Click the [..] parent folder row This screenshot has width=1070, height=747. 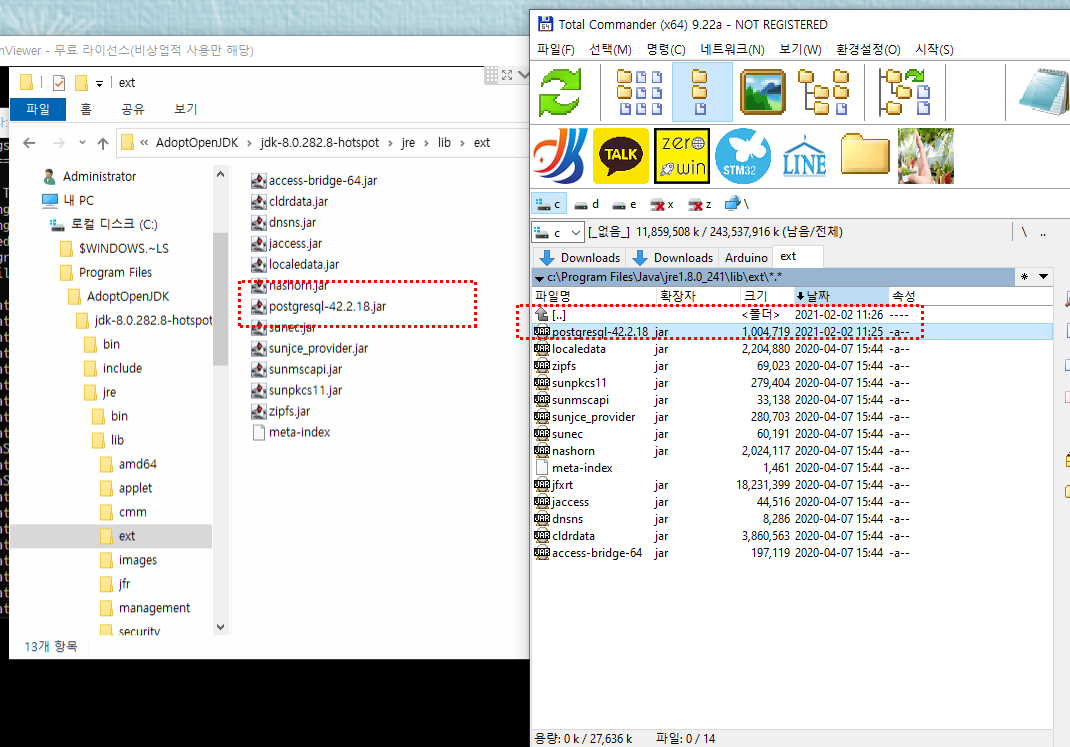[x=792, y=314]
